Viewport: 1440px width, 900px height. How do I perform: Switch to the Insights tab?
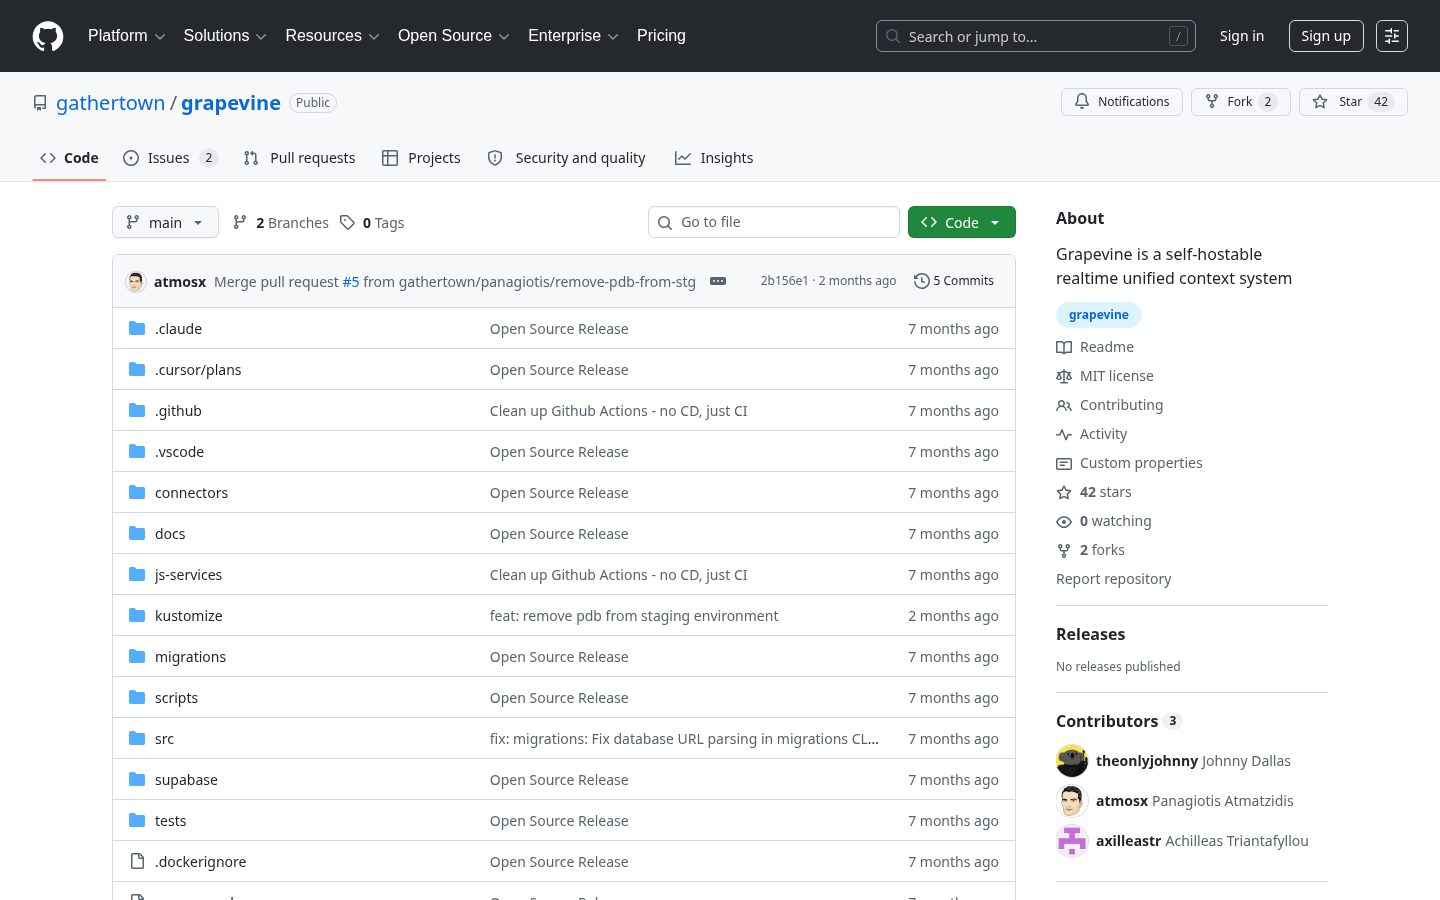(714, 158)
